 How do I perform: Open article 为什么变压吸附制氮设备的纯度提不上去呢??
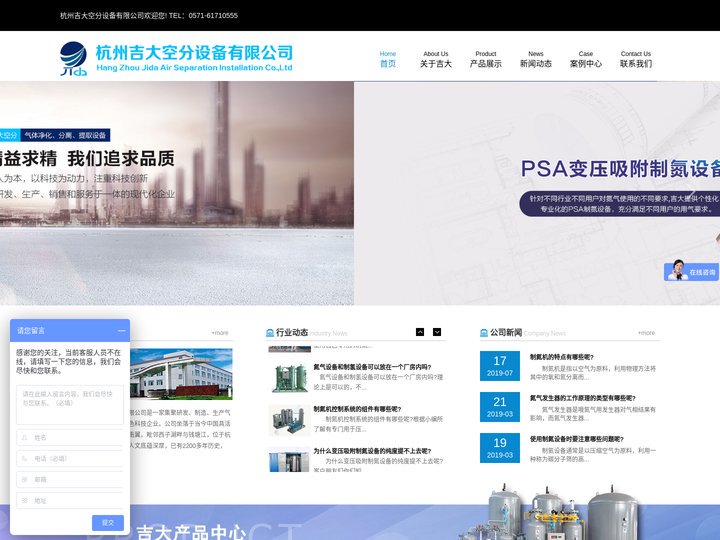[372, 451]
